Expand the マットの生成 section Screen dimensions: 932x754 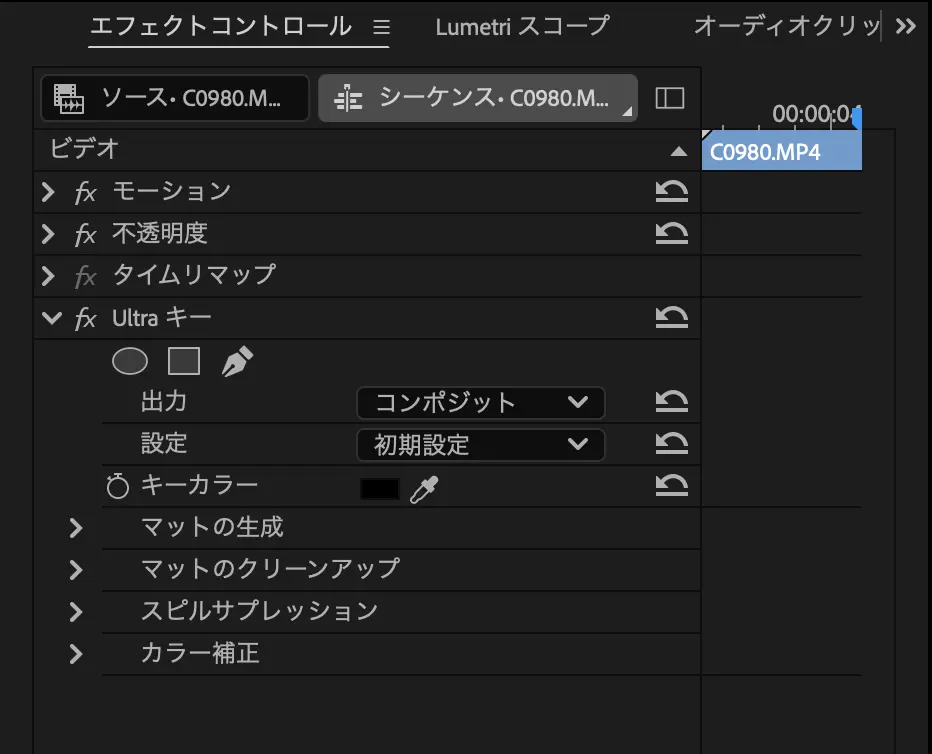76,528
